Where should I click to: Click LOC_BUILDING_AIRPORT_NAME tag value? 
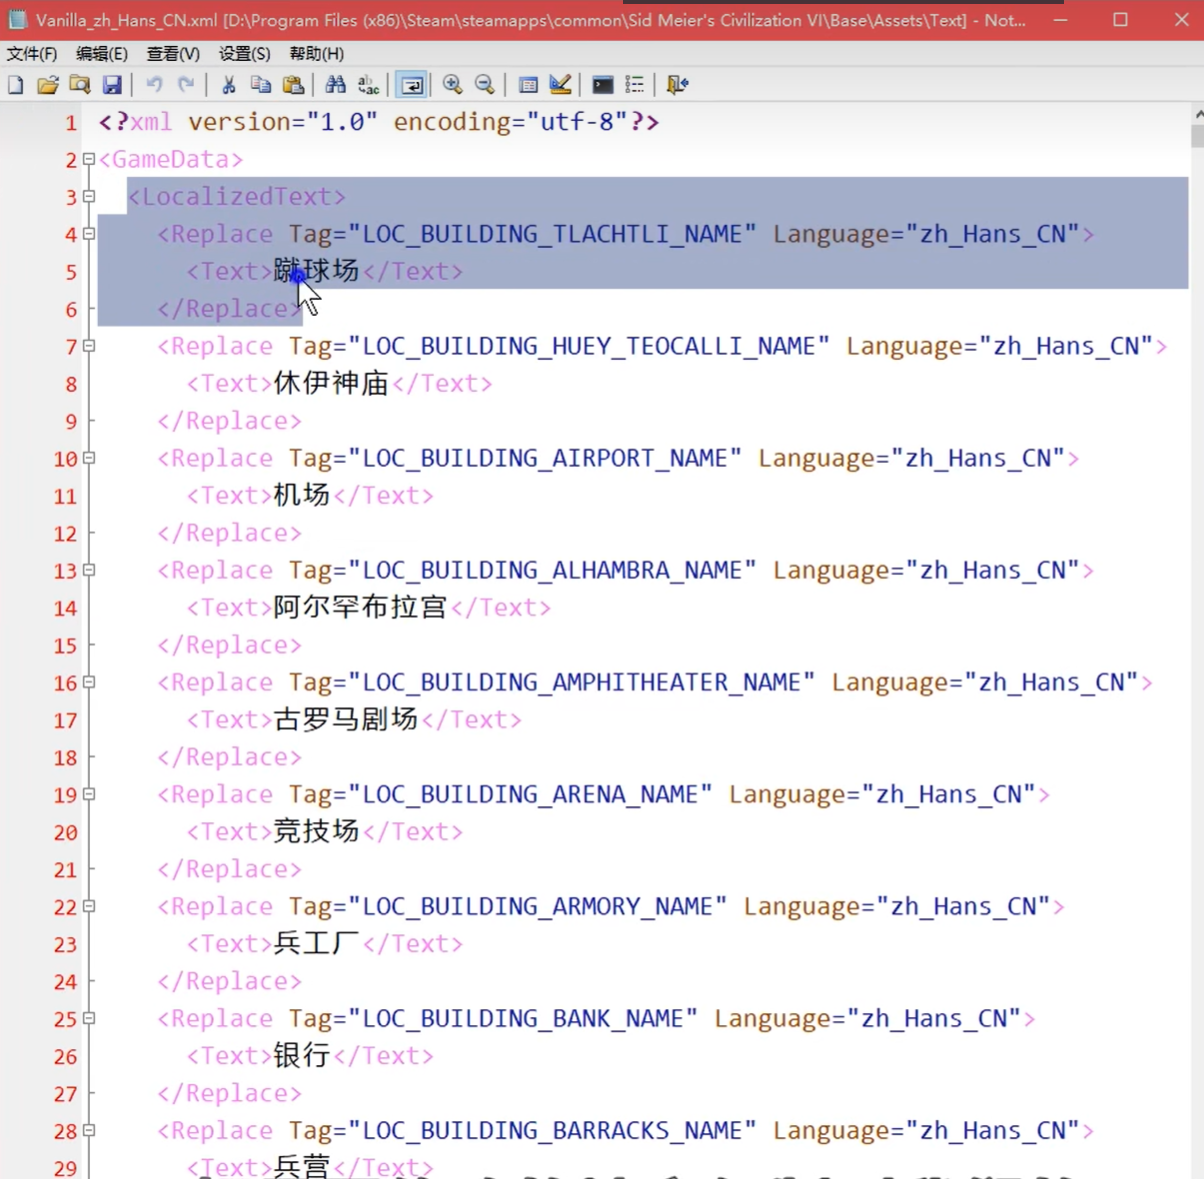pos(545,458)
